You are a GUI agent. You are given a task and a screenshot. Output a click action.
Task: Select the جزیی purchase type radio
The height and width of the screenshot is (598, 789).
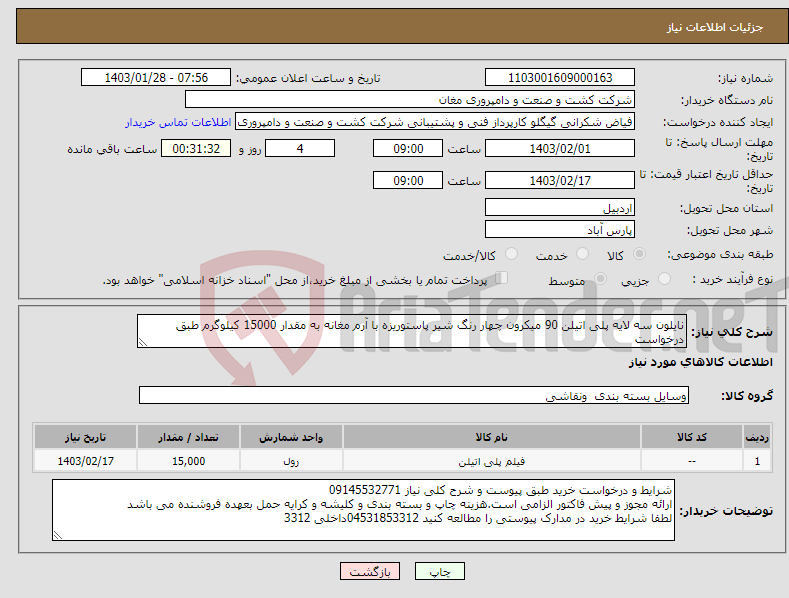point(664,279)
